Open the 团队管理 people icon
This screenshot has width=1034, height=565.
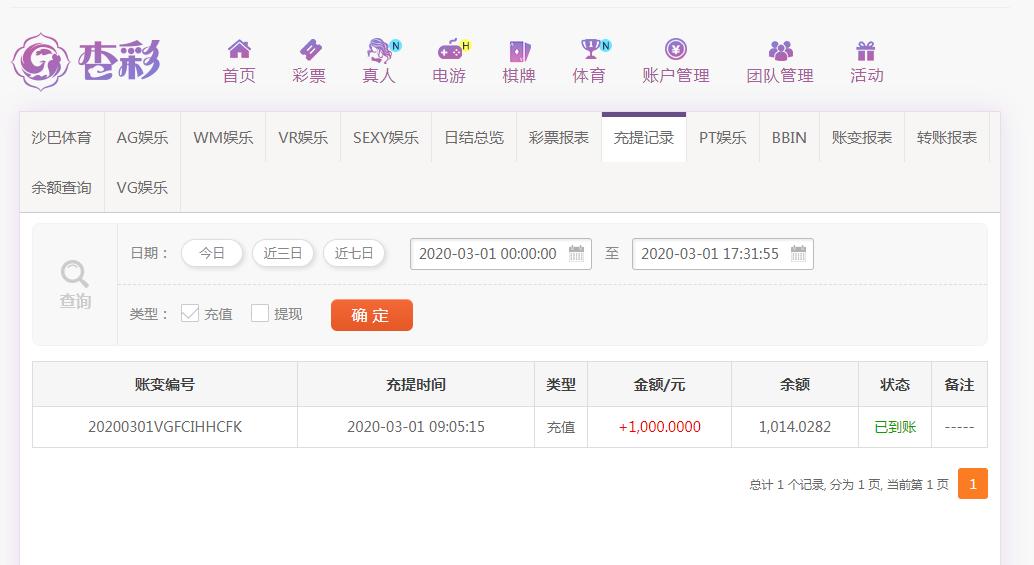click(x=781, y=50)
